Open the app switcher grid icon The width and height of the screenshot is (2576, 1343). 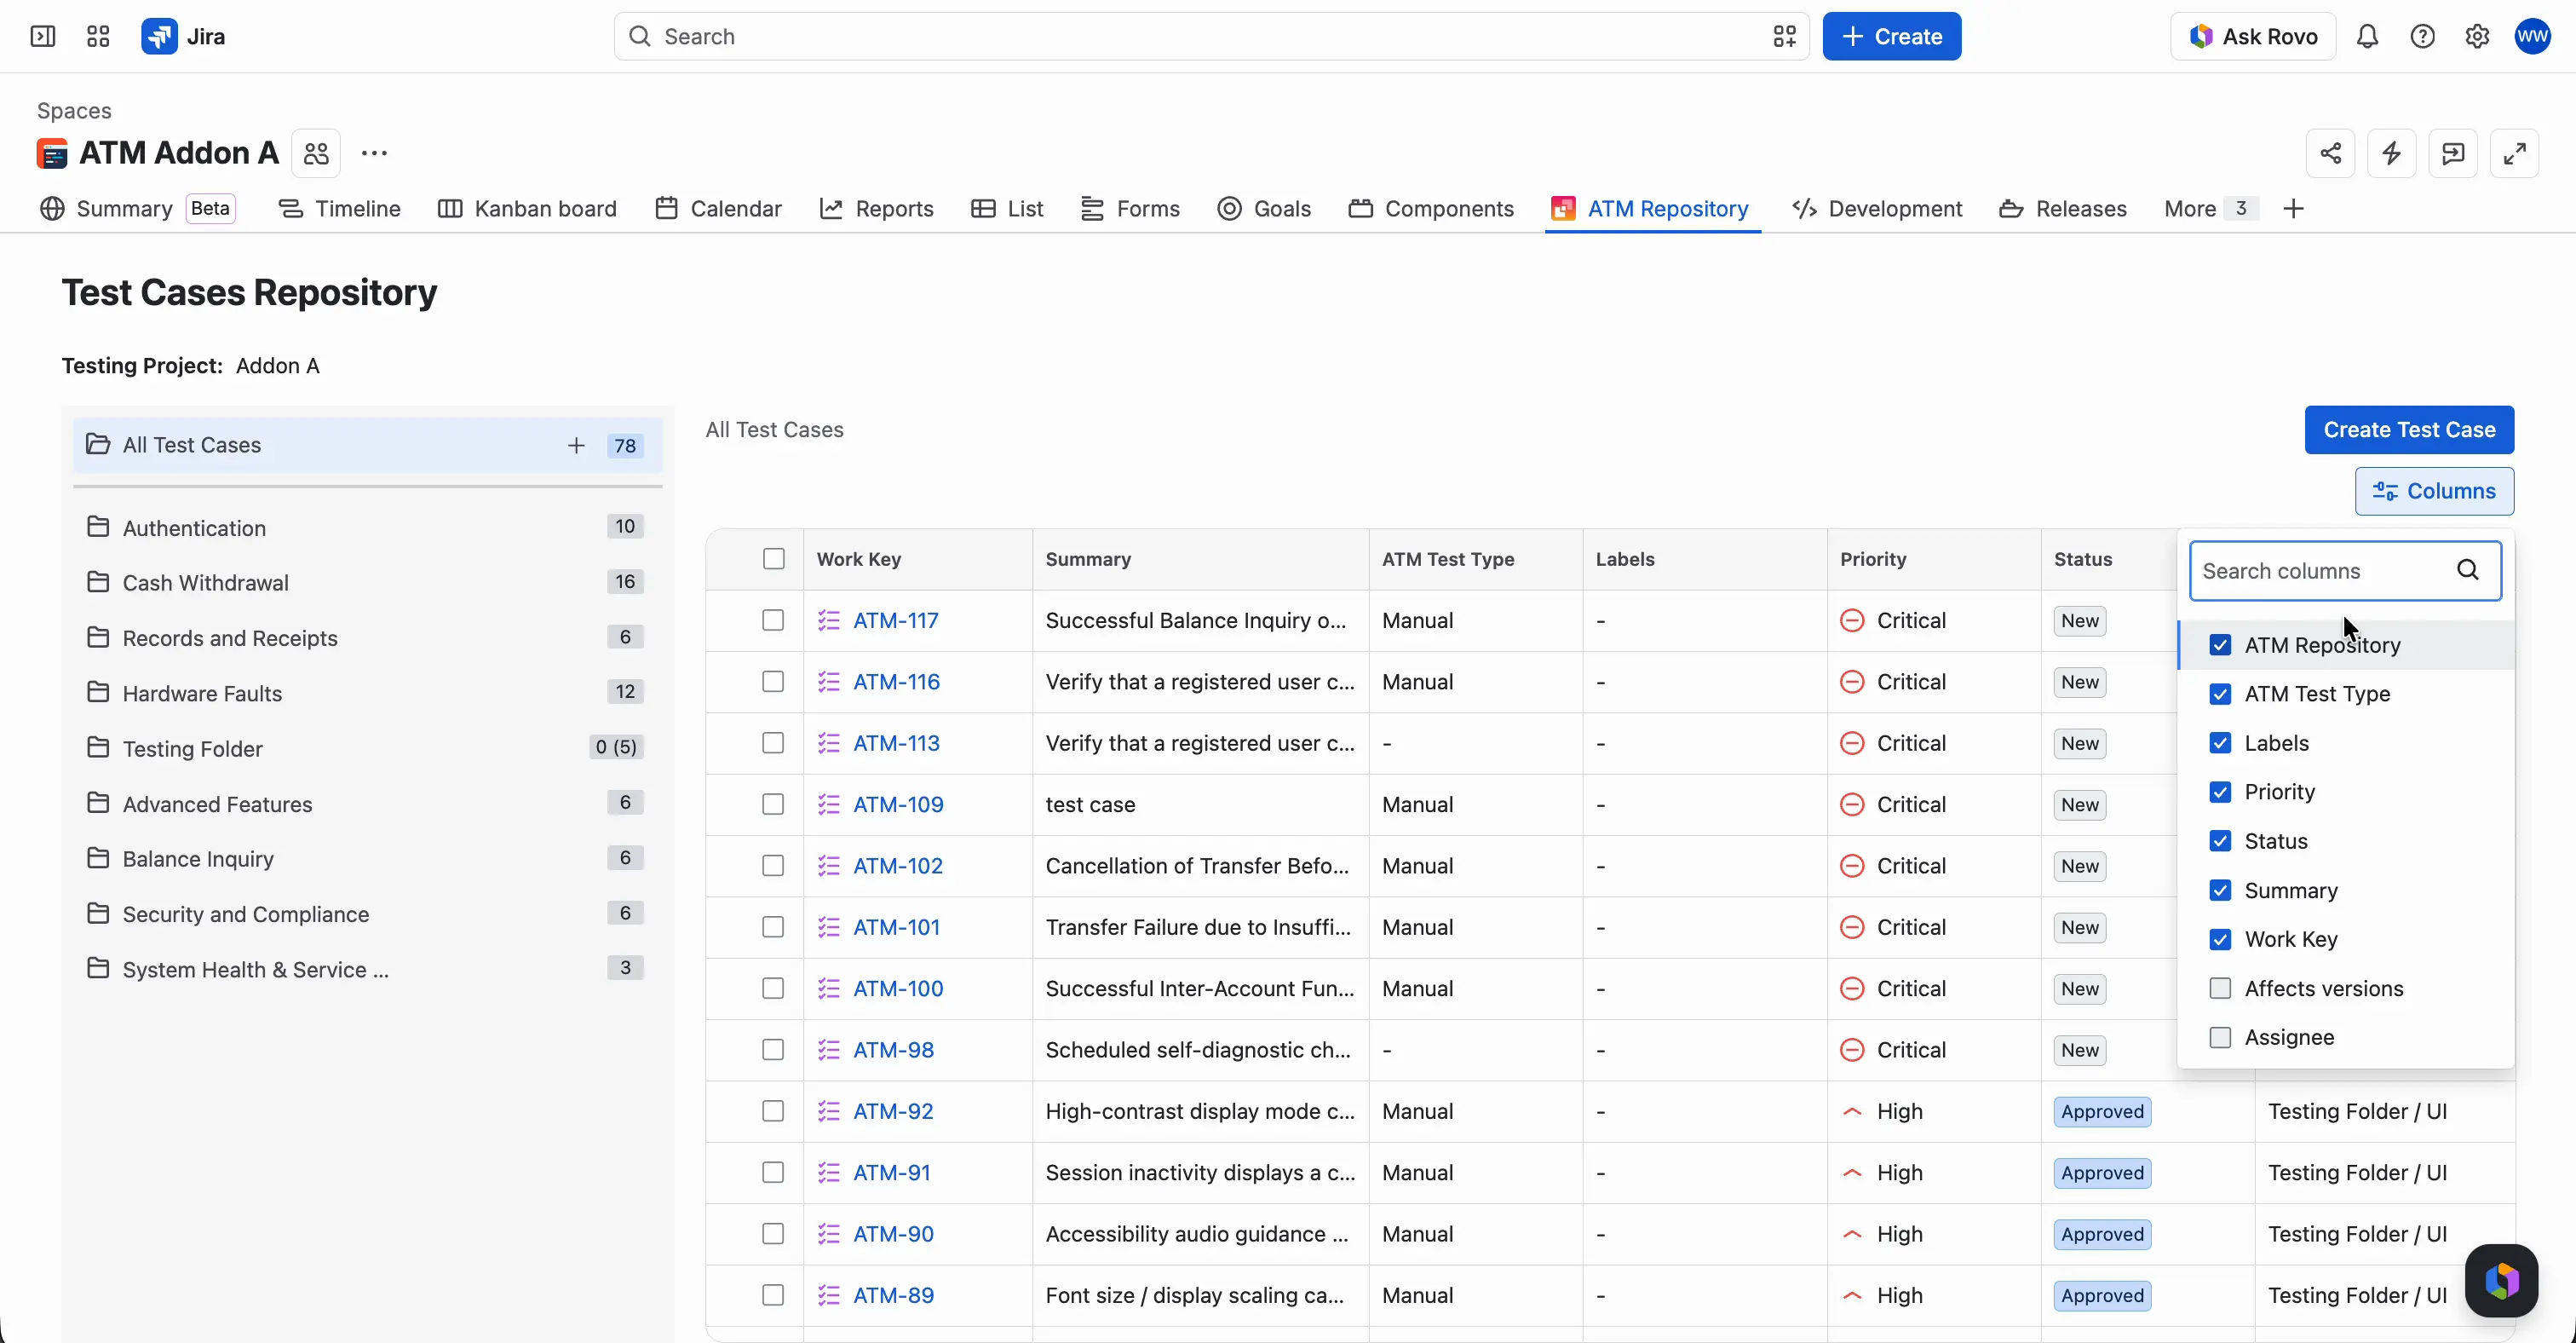click(98, 37)
